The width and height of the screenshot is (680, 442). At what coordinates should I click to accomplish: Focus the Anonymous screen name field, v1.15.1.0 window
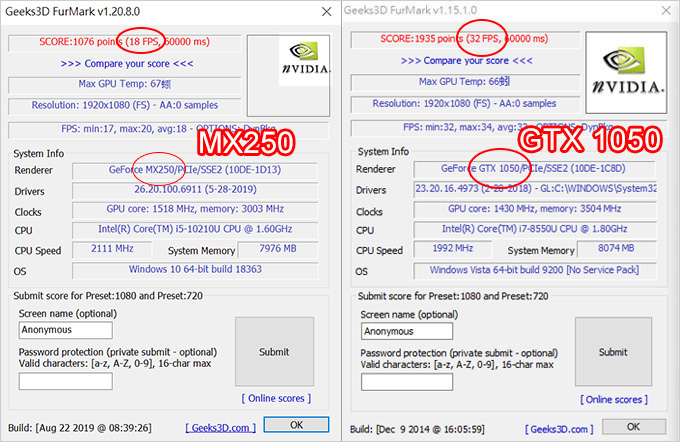[407, 331]
